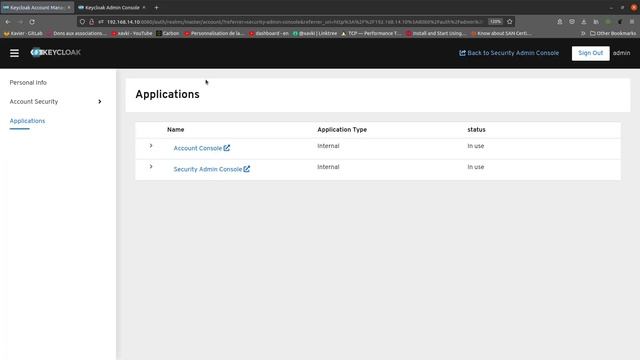Open the browser downloads icon
This screenshot has height=360, width=640.
tap(584, 22)
